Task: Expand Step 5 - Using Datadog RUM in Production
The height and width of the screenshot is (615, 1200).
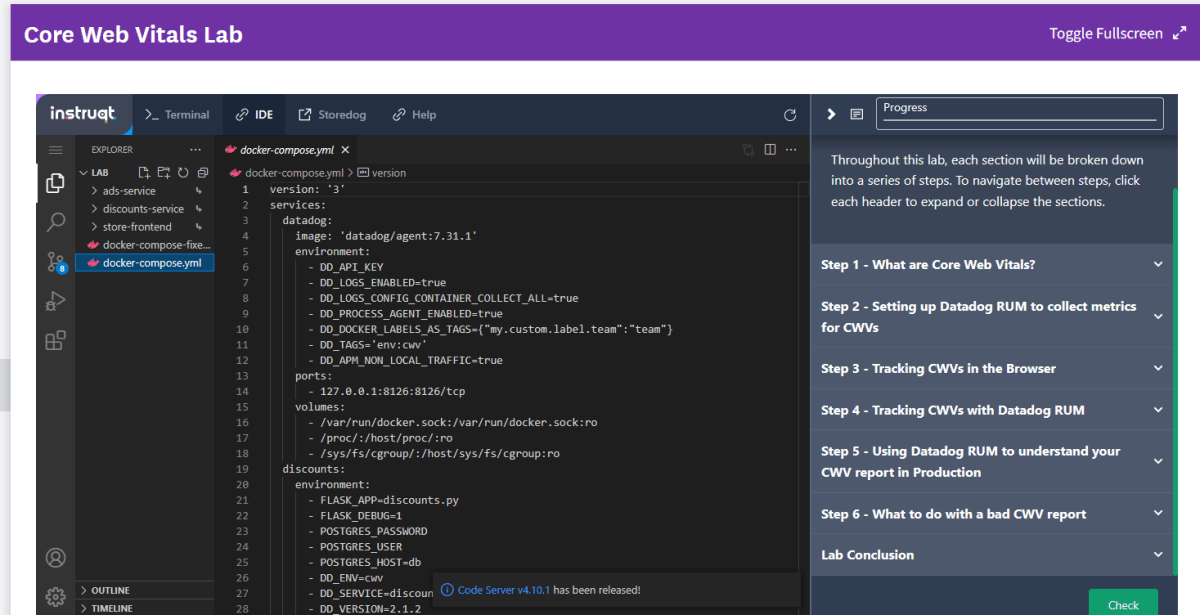Action: (x=992, y=462)
